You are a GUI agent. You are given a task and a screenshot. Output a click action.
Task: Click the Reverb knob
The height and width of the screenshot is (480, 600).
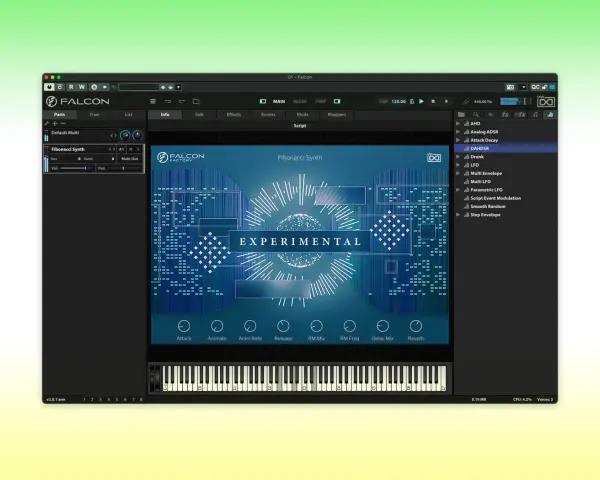tap(416, 326)
